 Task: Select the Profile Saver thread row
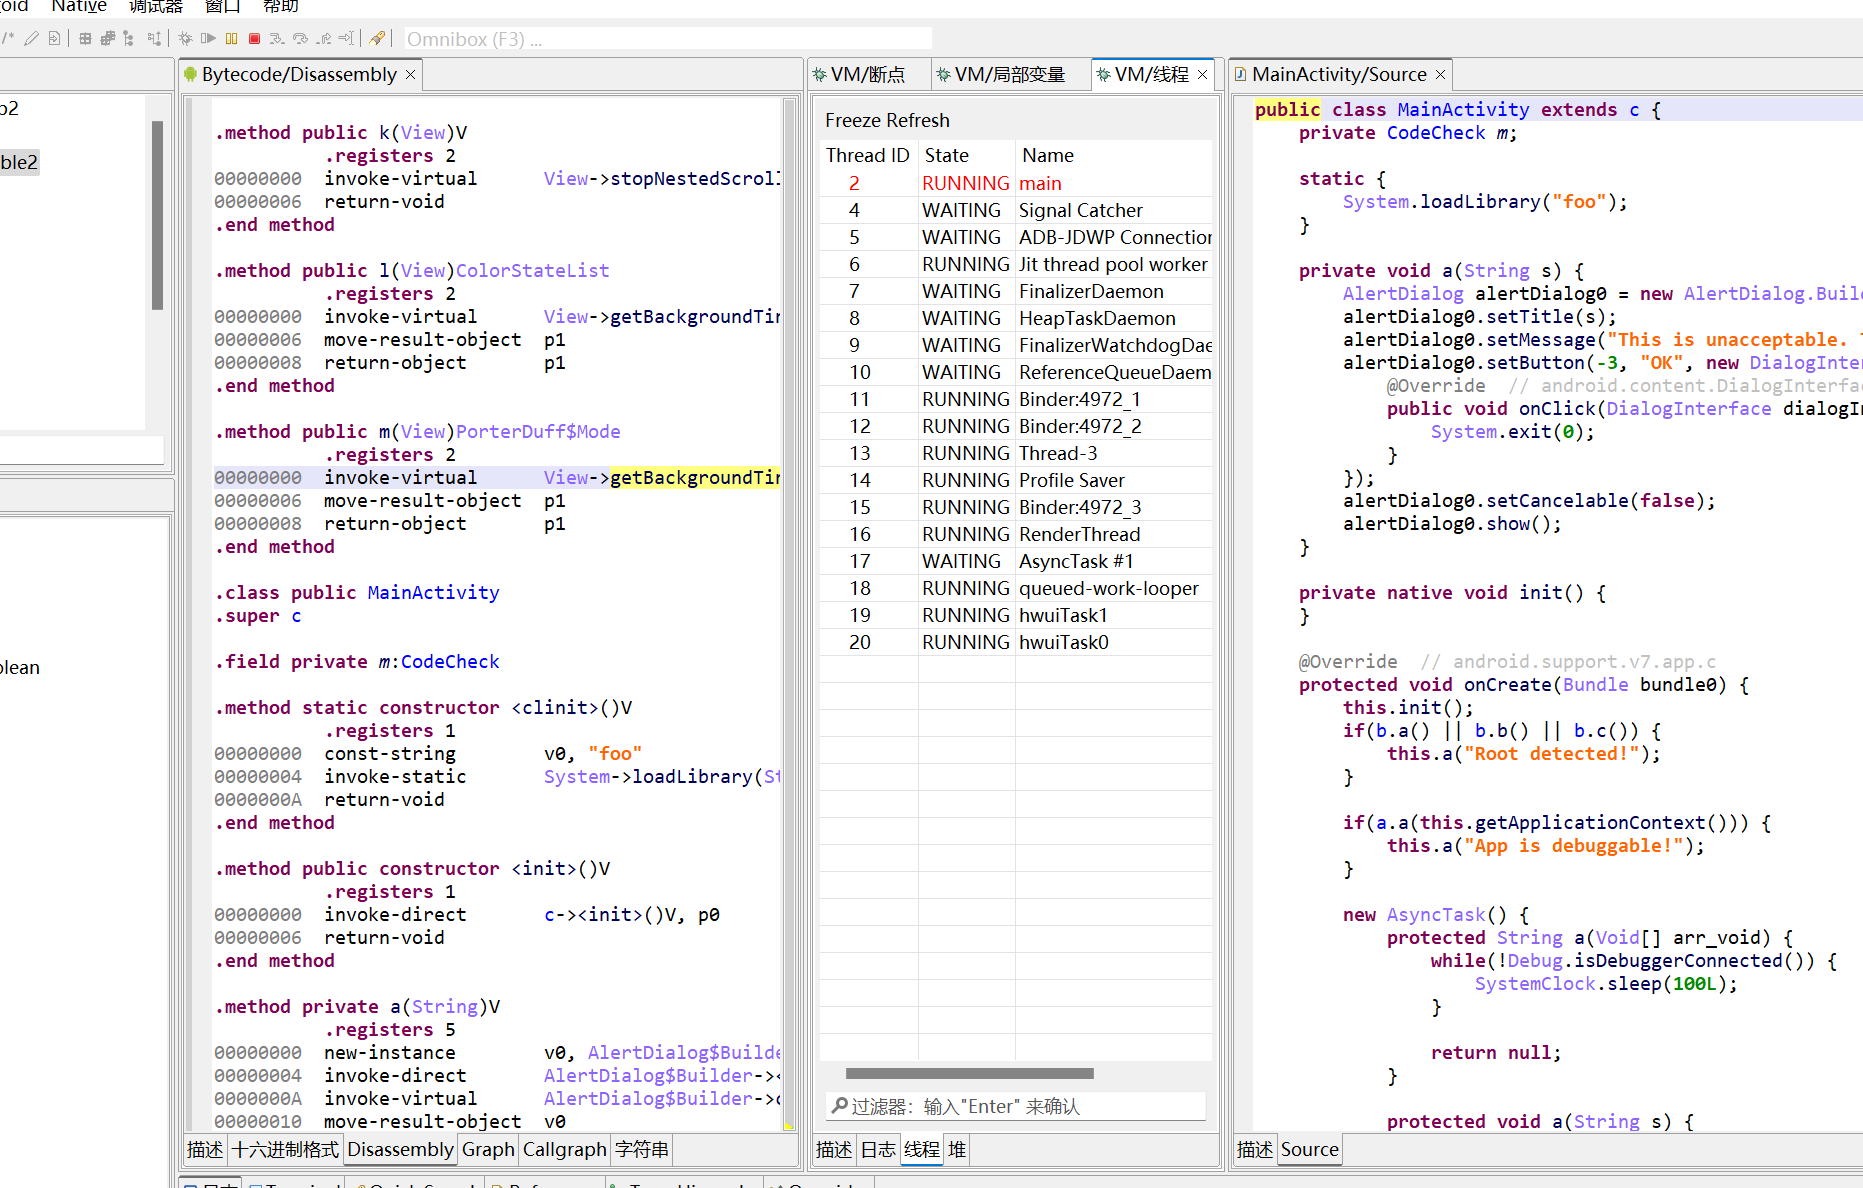(1015, 480)
